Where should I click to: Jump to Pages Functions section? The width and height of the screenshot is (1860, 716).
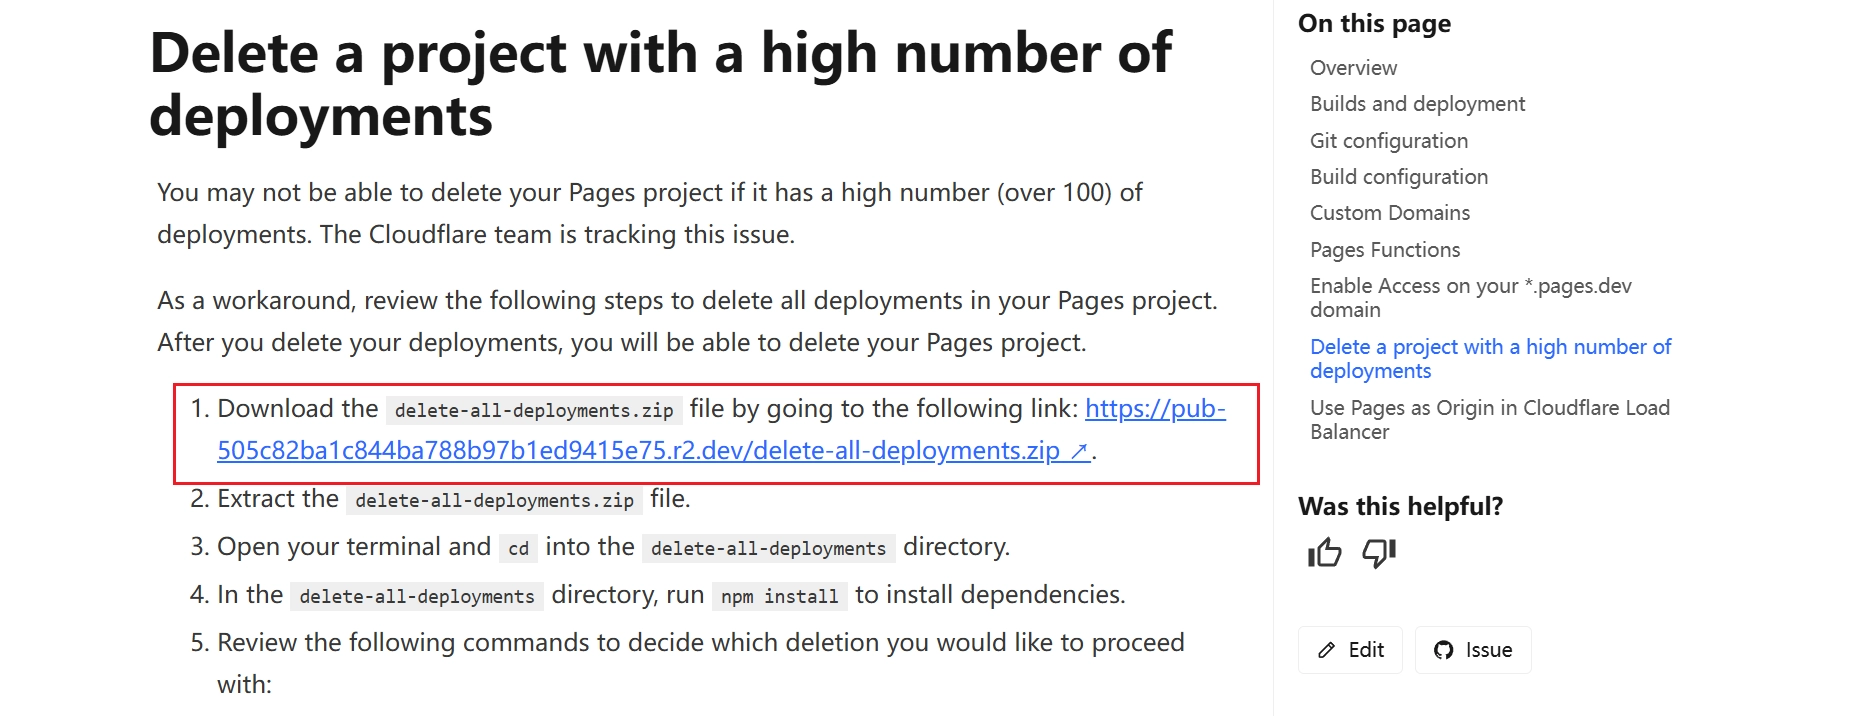(x=1385, y=250)
